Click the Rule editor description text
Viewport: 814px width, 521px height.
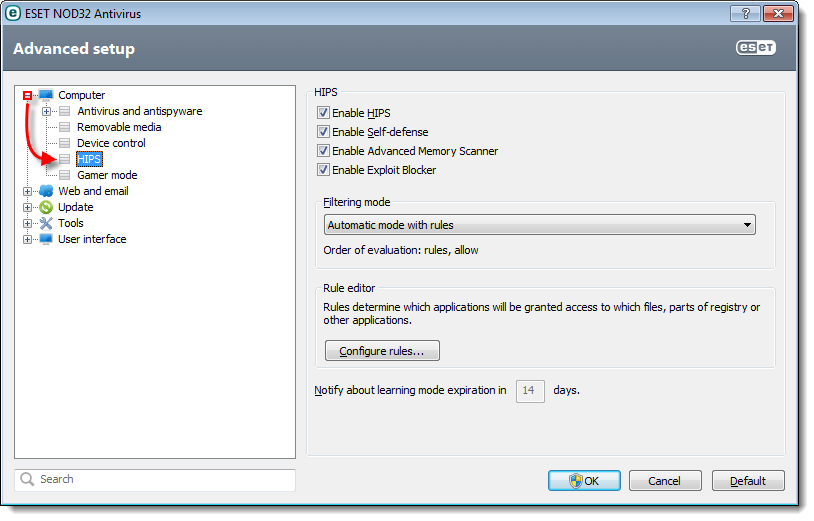point(541,314)
